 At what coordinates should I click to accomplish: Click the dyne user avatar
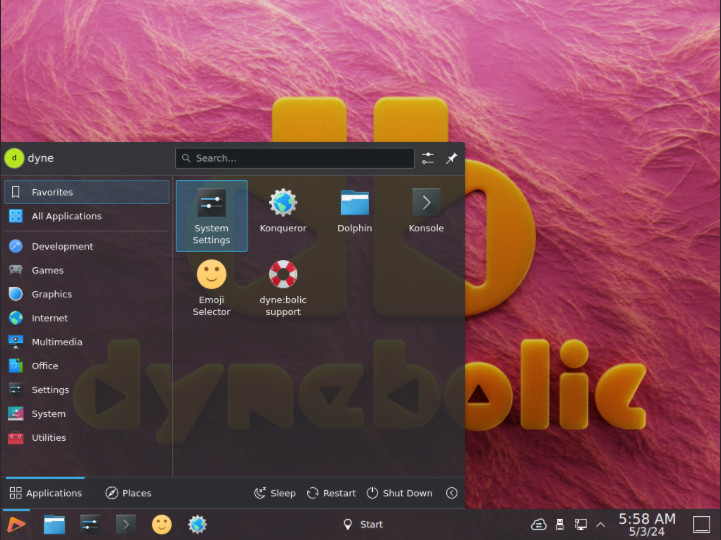(14, 158)
